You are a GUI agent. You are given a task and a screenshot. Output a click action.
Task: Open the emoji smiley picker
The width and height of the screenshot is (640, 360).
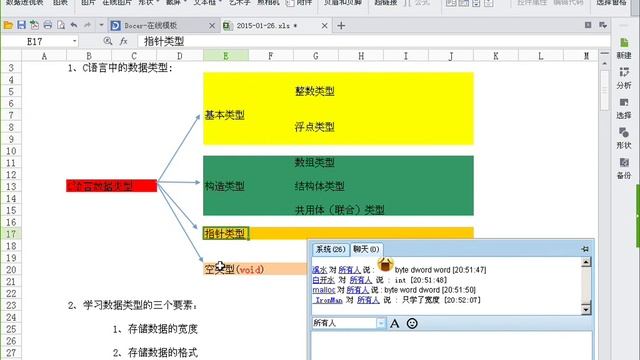[x=412, y=324]
